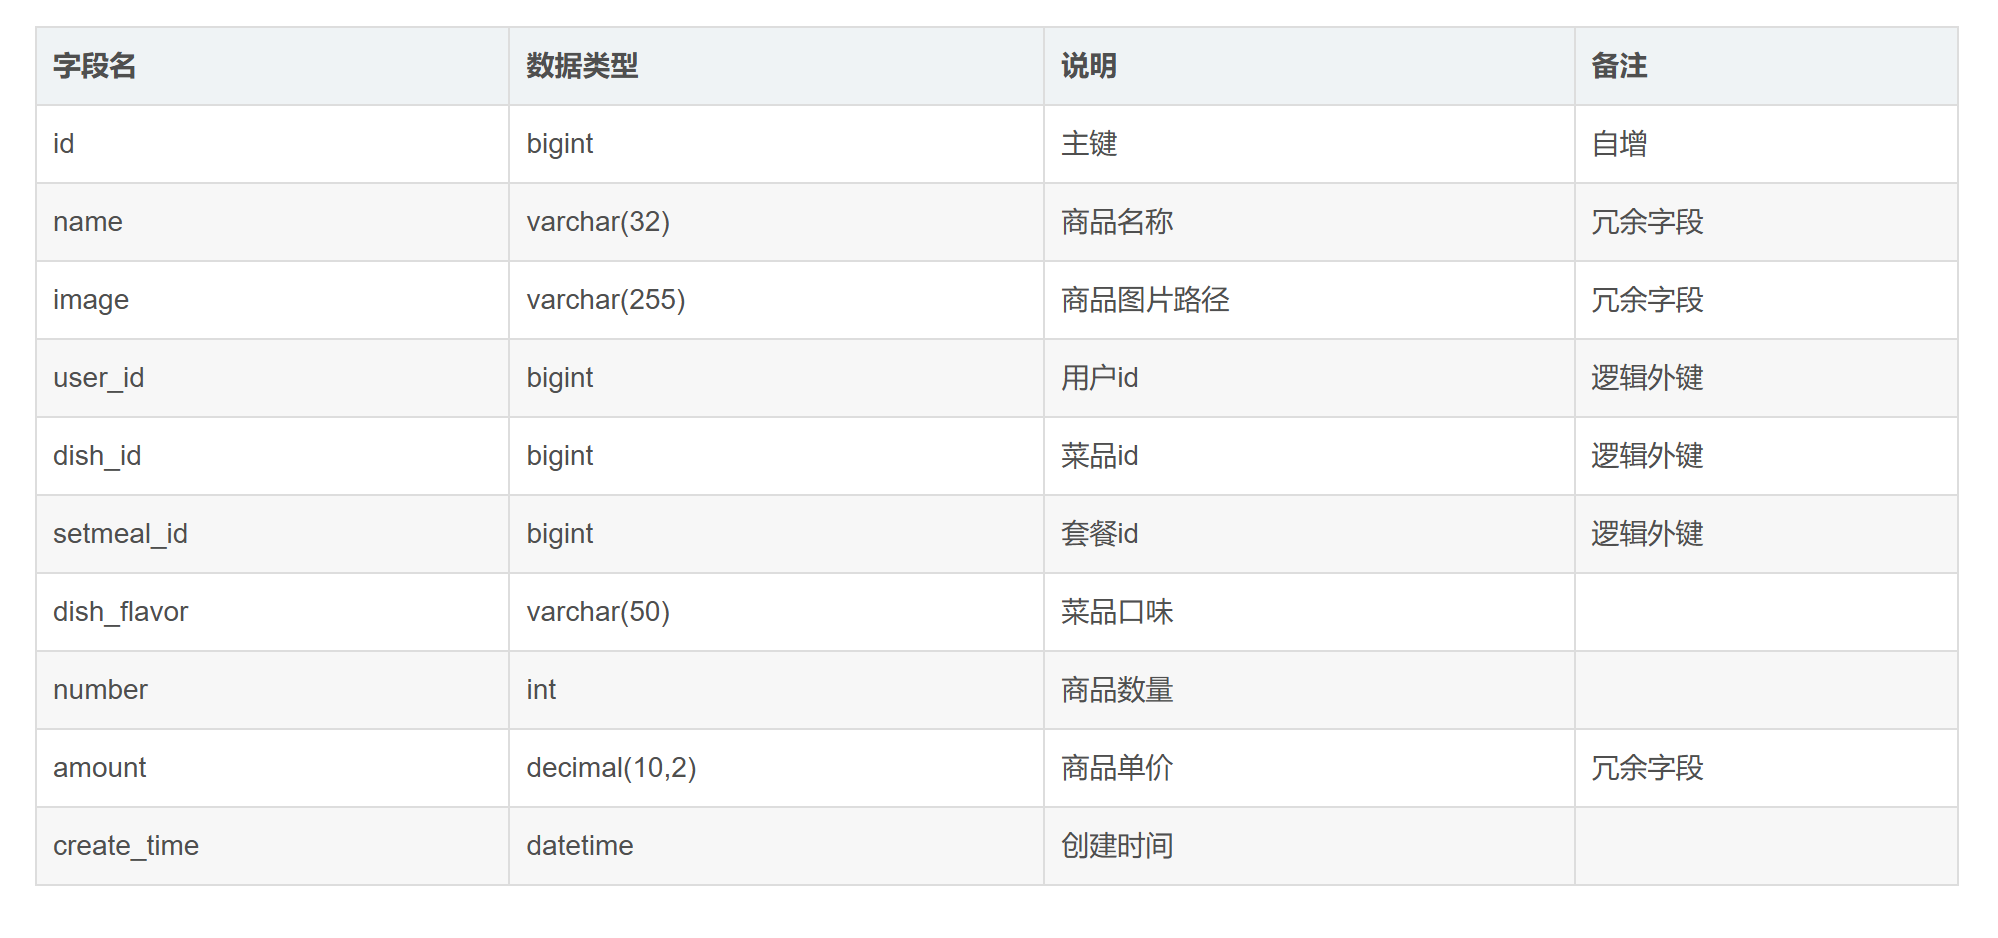
Task: Select the 数据类型 column header
Action: tap(776, 66)
